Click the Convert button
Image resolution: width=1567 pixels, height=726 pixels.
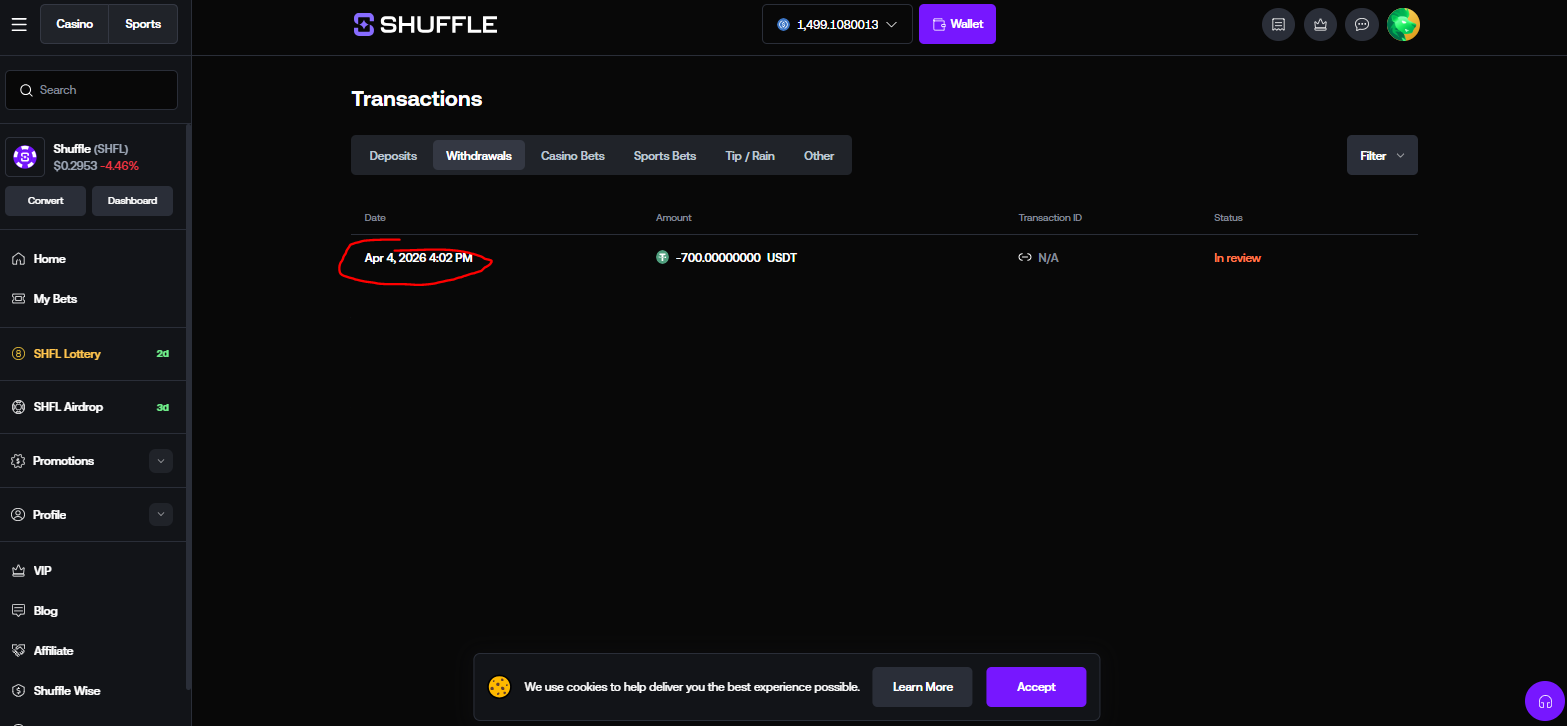[46, 201]
